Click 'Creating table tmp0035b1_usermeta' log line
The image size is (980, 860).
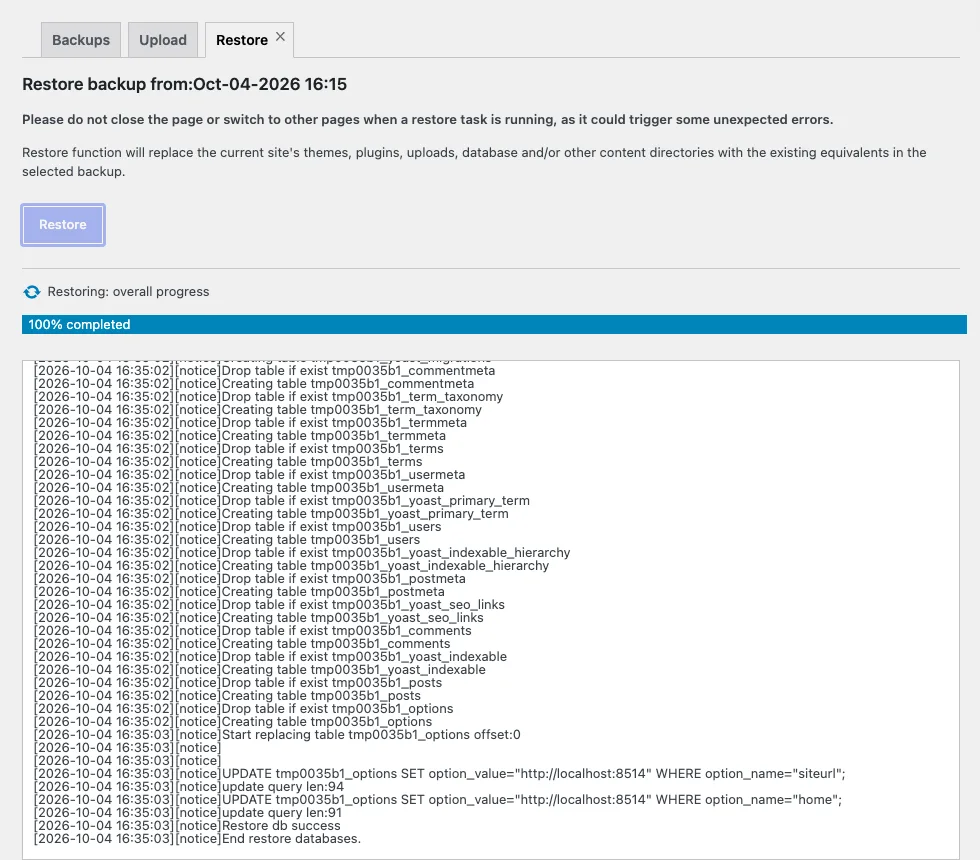pos(239,488)
